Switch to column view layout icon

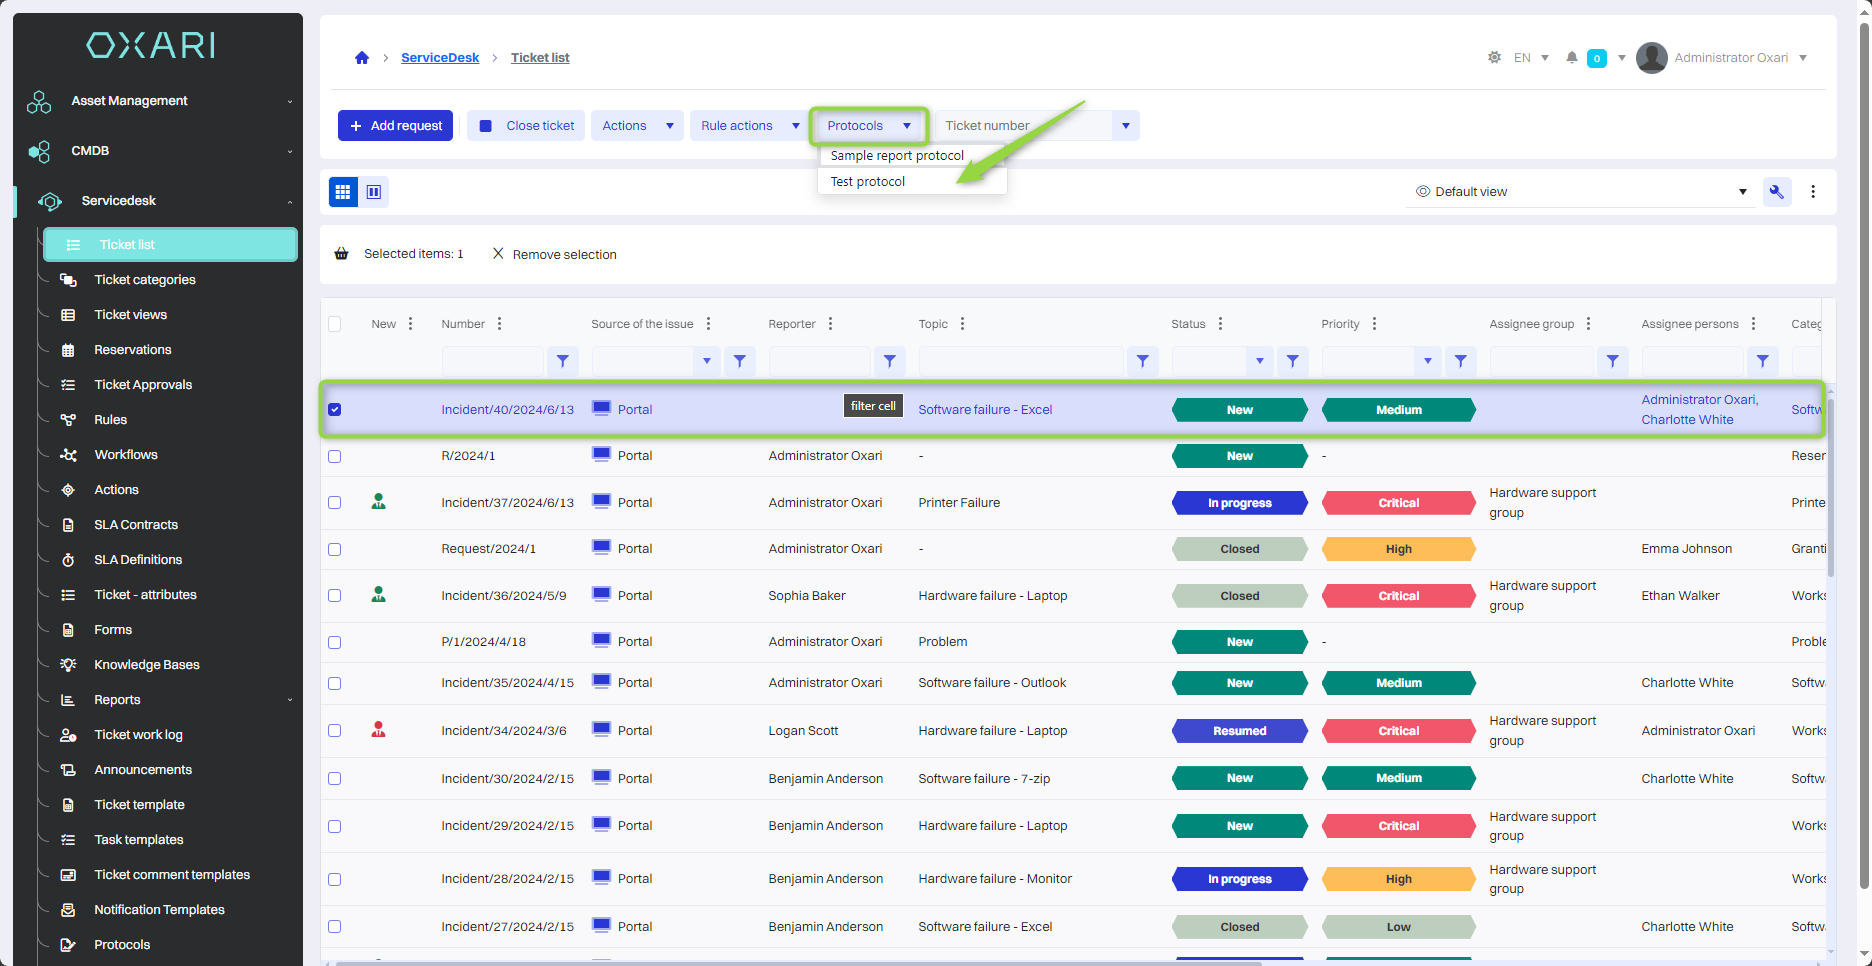[374, 192]
